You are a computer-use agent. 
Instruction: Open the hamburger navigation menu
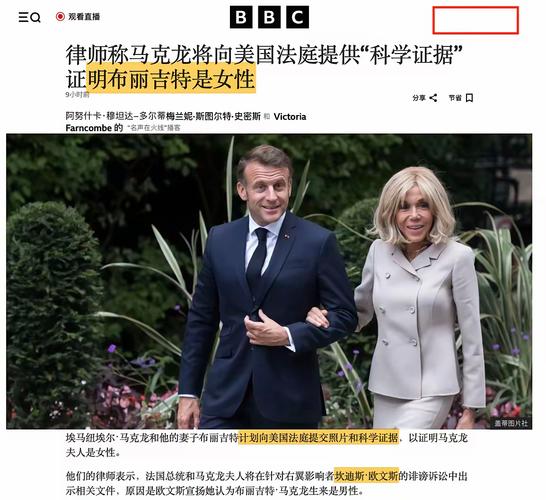click(23, 17)
